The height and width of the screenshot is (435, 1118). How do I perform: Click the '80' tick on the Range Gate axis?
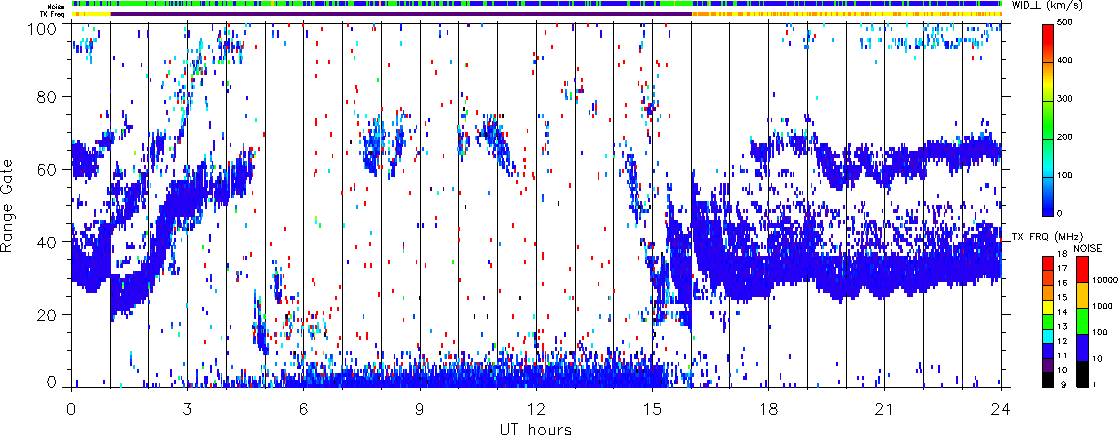pos(46,96)
